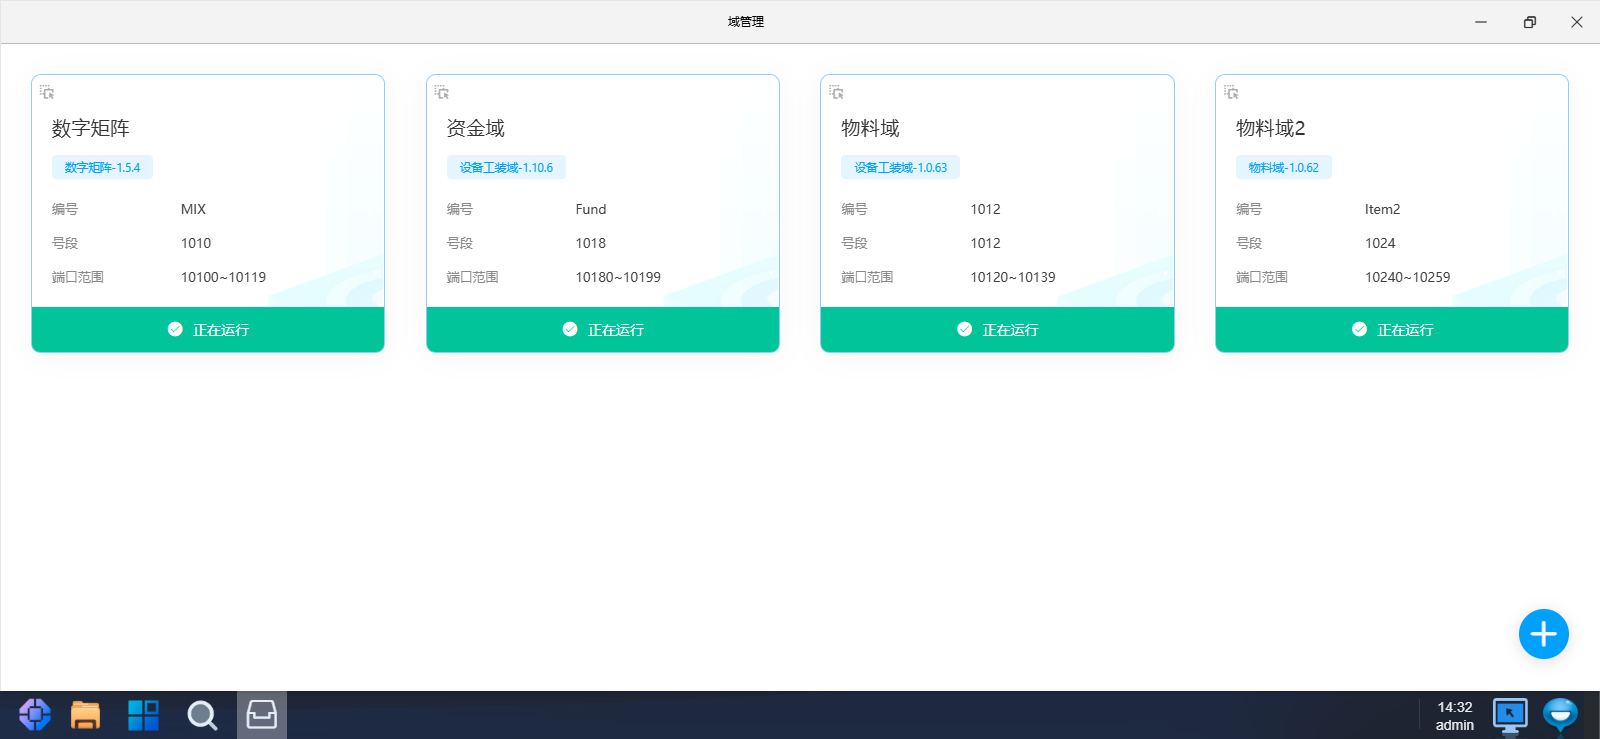Close the 域管理 window
1600x739 pixels.
click(x=1577, y=22)
